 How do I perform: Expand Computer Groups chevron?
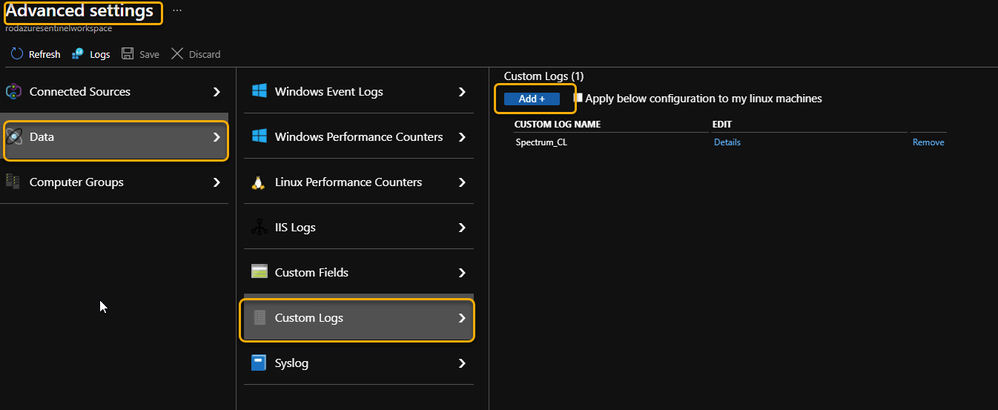[216, 182]
